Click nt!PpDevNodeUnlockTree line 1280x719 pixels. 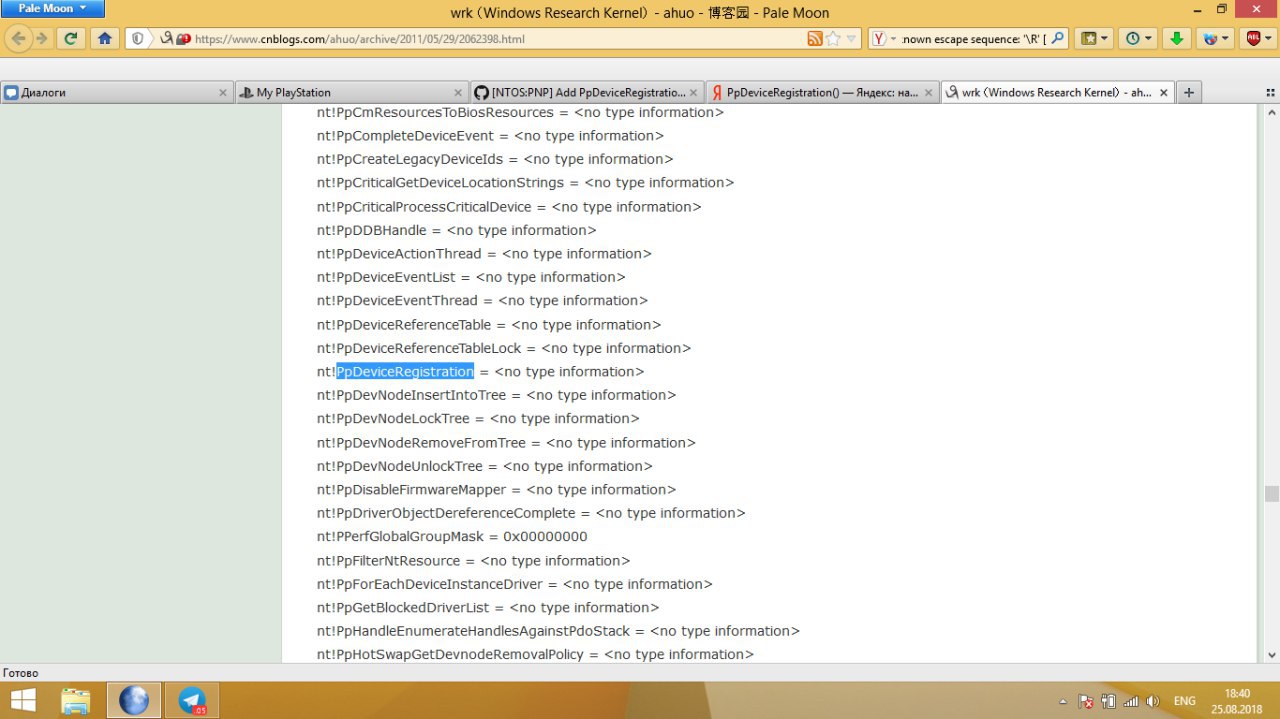click(485, 466)
